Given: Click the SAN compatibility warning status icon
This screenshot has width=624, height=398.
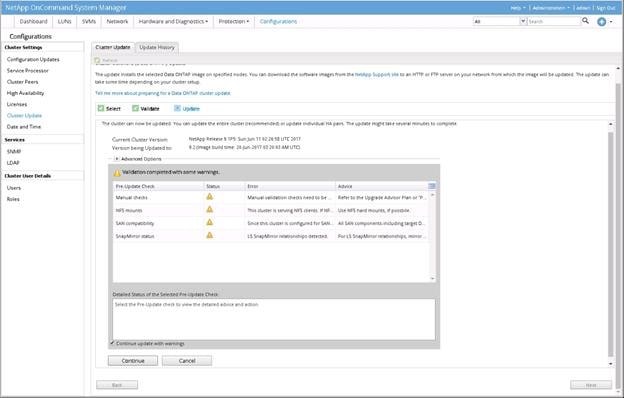Looking at the screenshot, I should [209, 222].
